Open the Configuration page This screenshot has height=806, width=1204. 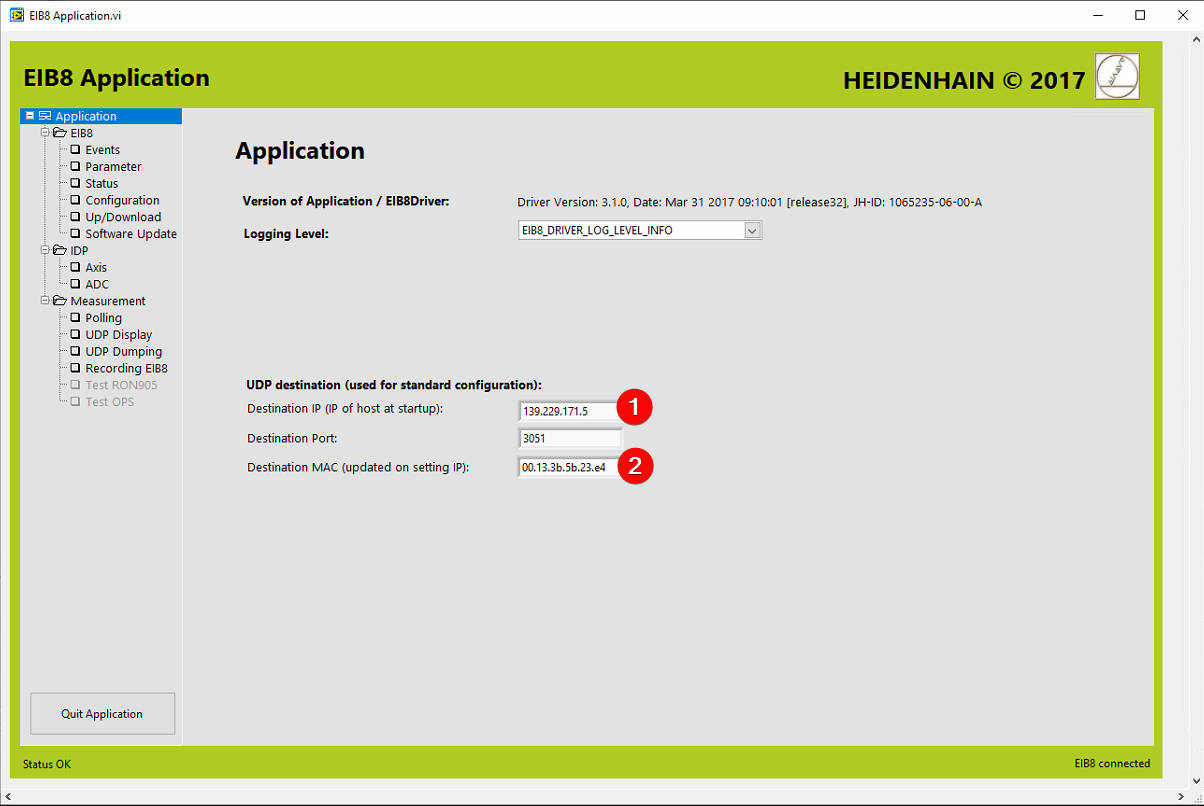click(122, 201)
